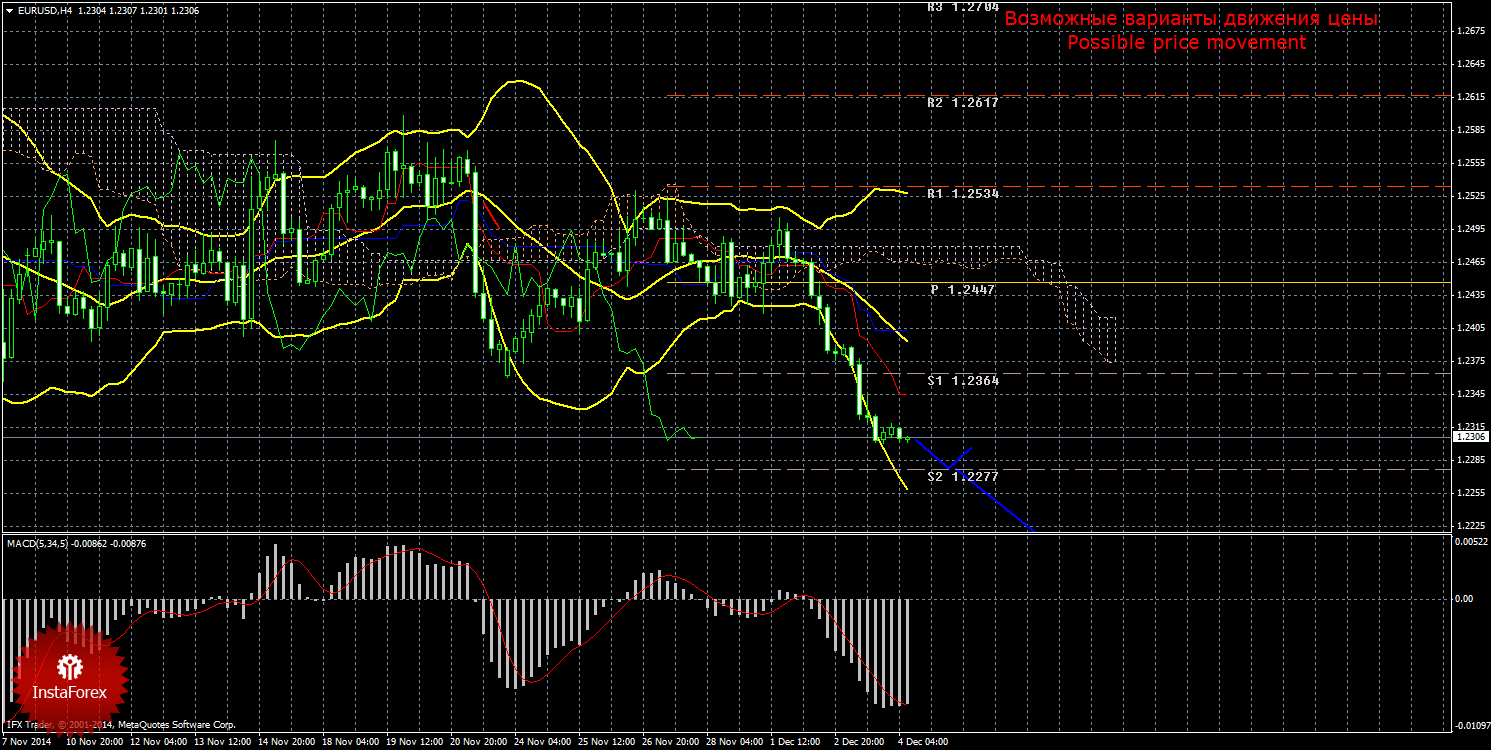
Task: Select the P 1.2447 pivot label
Action: [962, 289]
